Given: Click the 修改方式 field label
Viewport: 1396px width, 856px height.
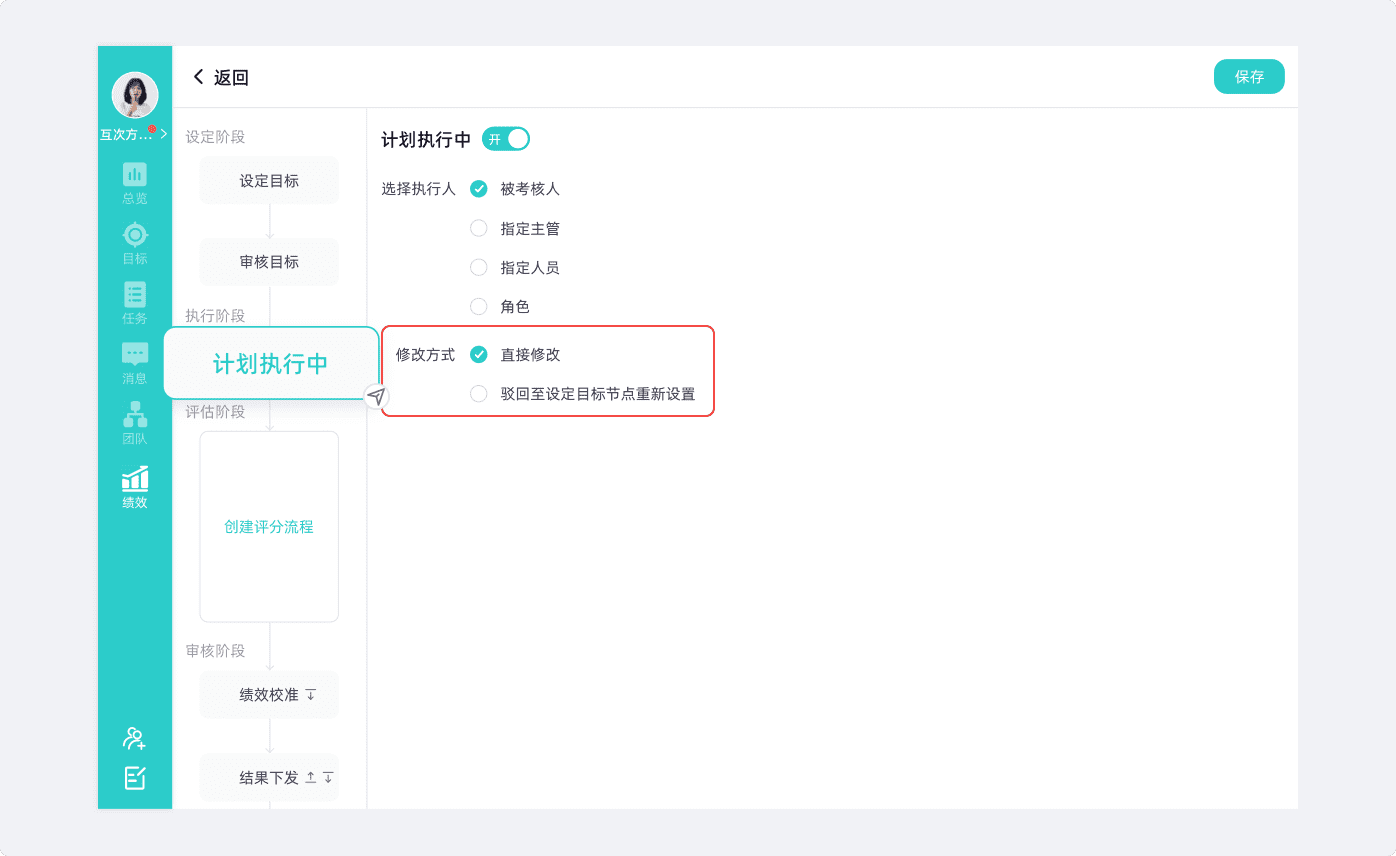Looking at the screenshot, I should tap(425, 354).
